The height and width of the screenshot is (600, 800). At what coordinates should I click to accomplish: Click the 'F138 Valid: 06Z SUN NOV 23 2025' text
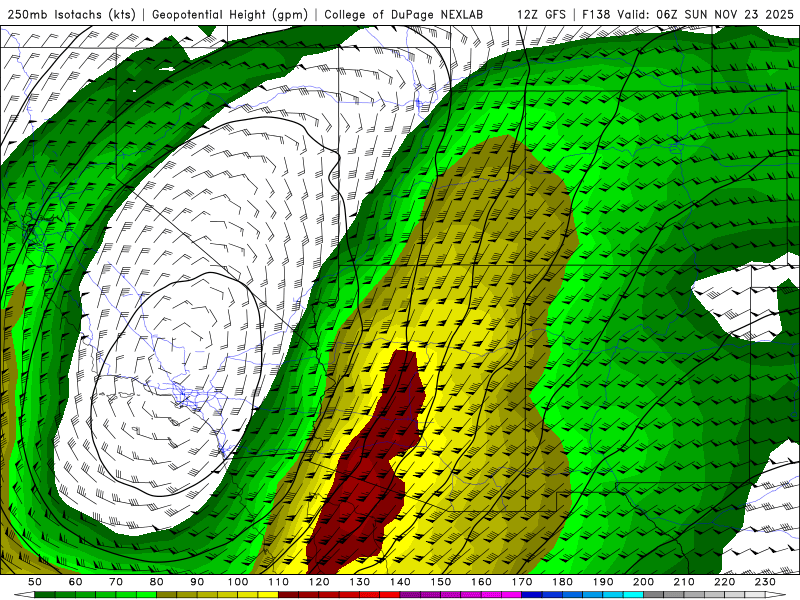click(688, 14)
